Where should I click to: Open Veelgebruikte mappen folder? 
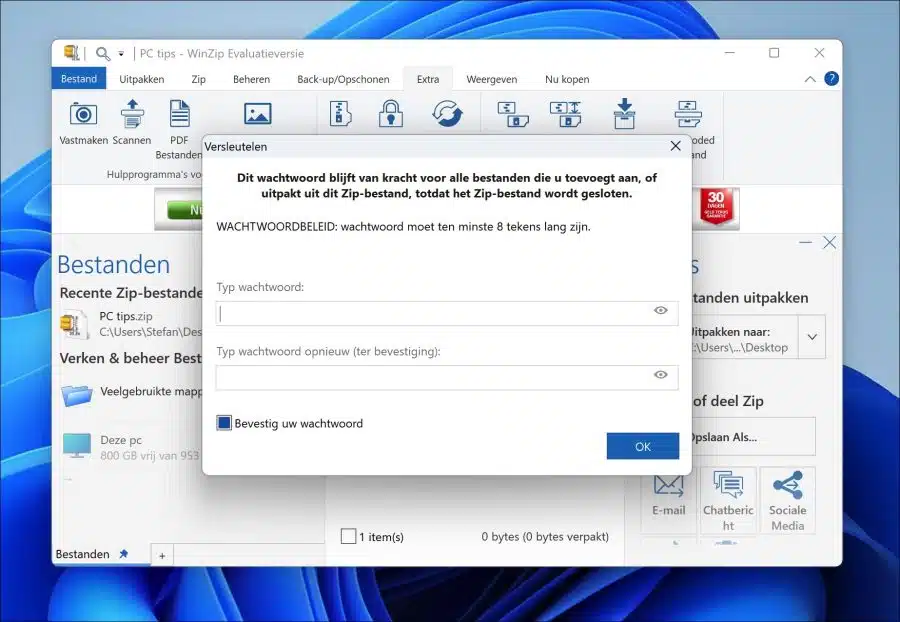(x=132, y=394)
